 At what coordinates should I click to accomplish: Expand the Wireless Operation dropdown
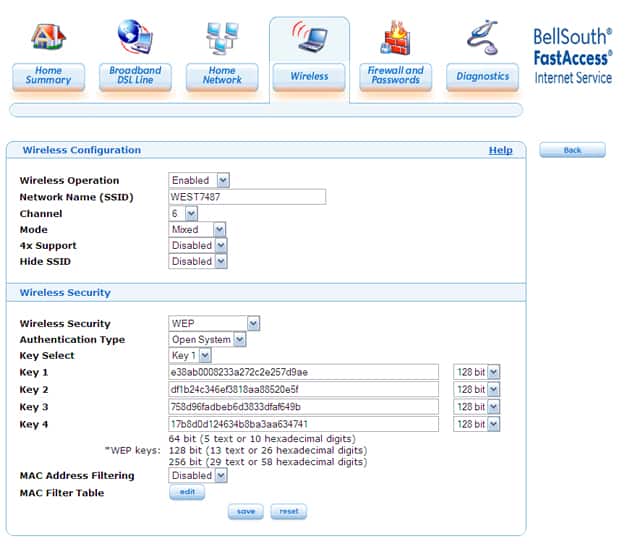[199, 180]
